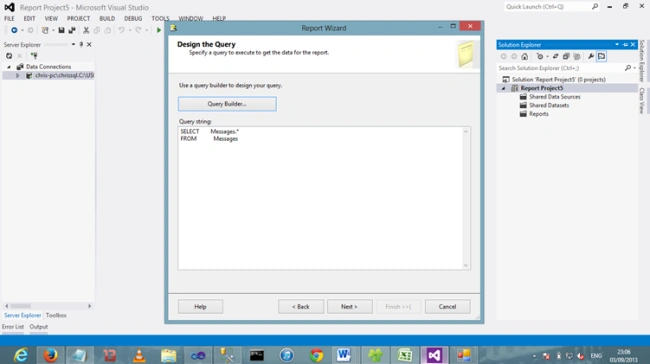Viewport: 650px width, 364px height.
Task: Click Connect to Database icon in Server Explorer
Action: coord(34,56)
